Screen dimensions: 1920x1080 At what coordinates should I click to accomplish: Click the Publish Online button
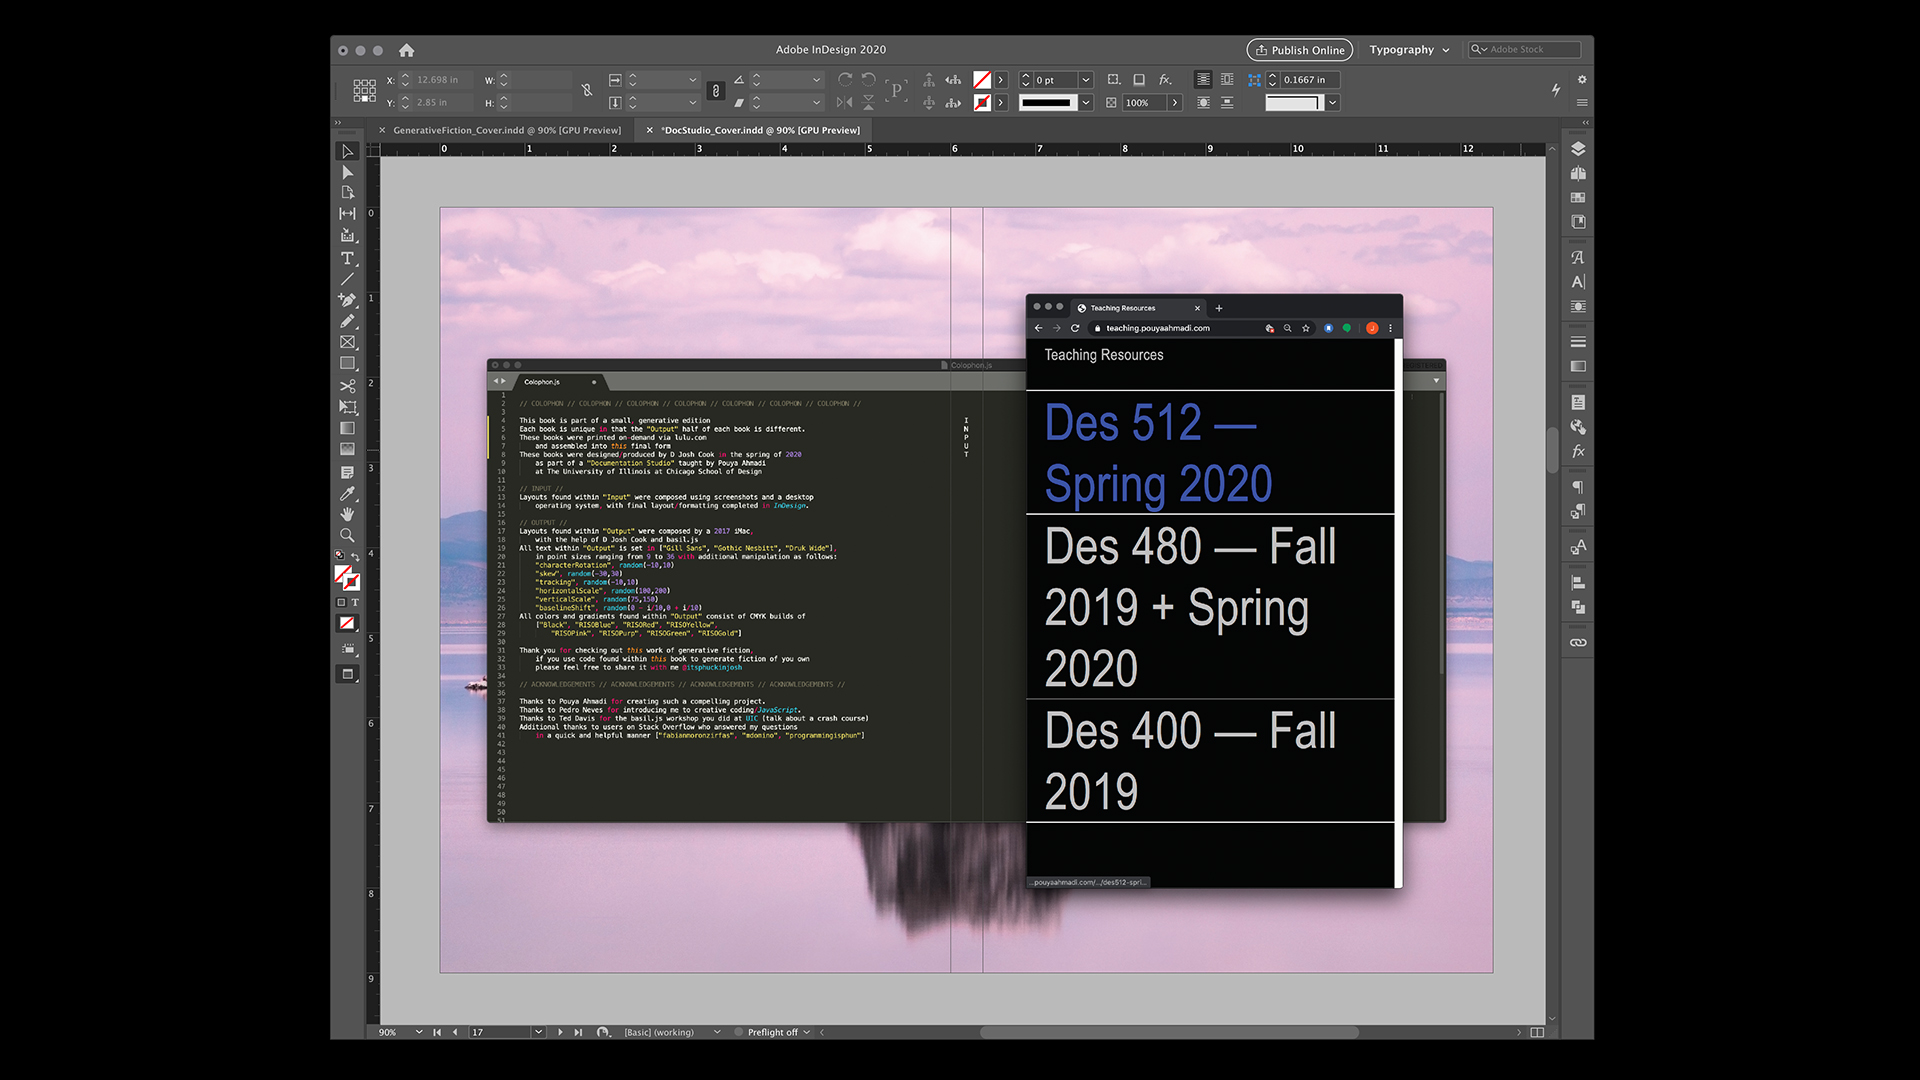[1299, 50]
